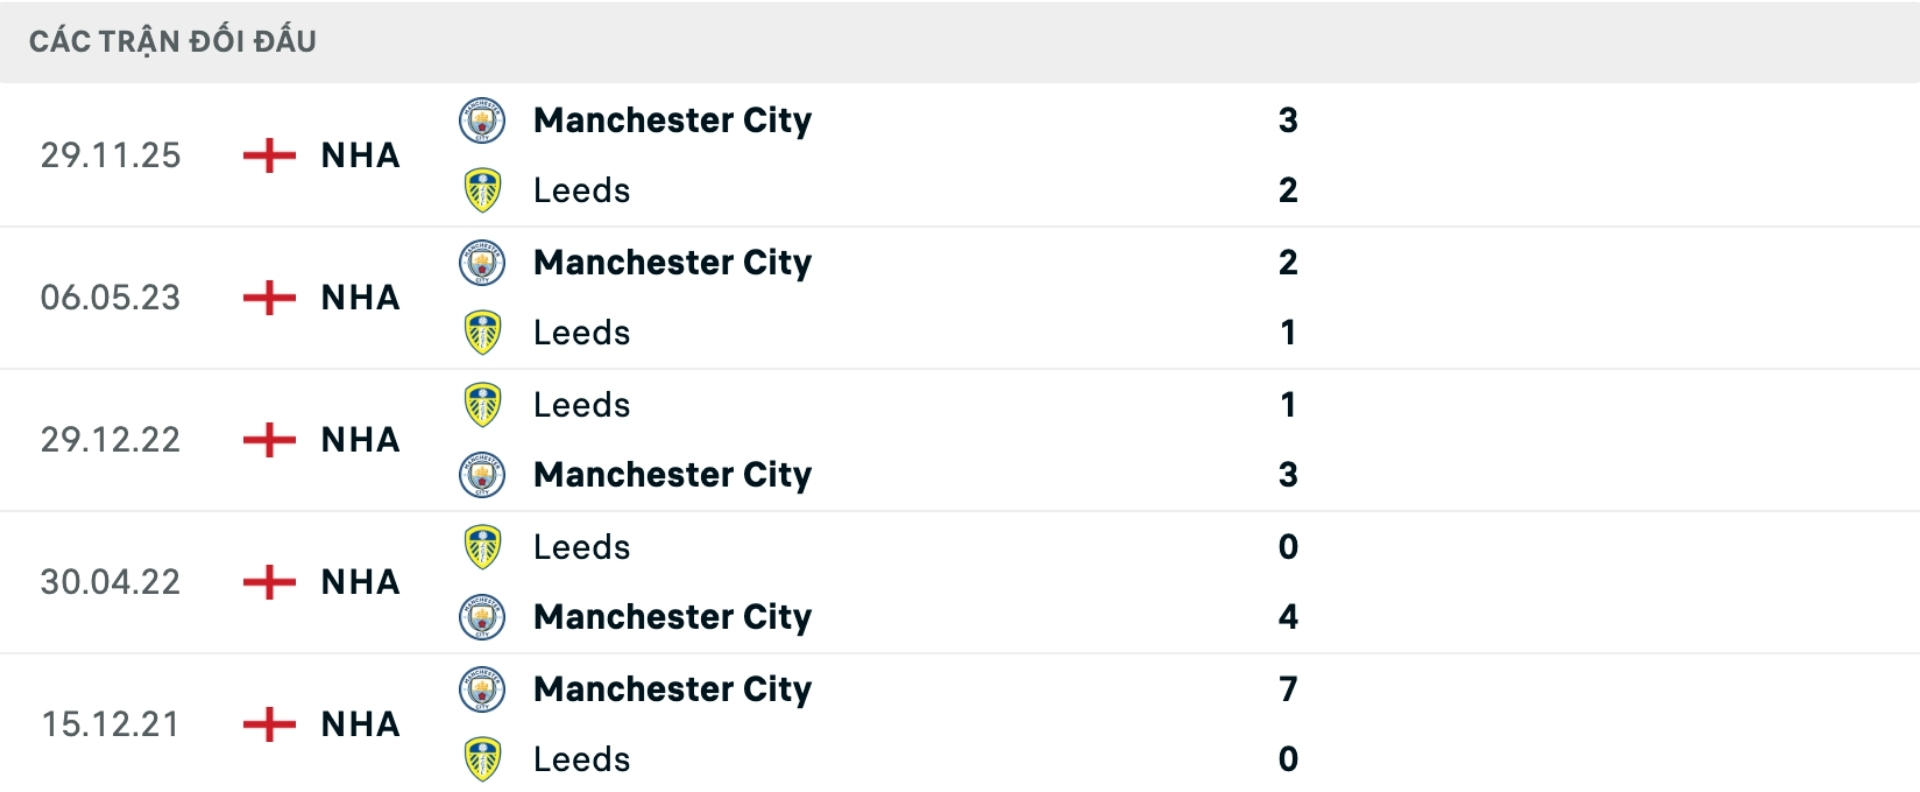
Task: Click Manchester City's name in the 15.12.21 match
Action: (x=672, y=688)
